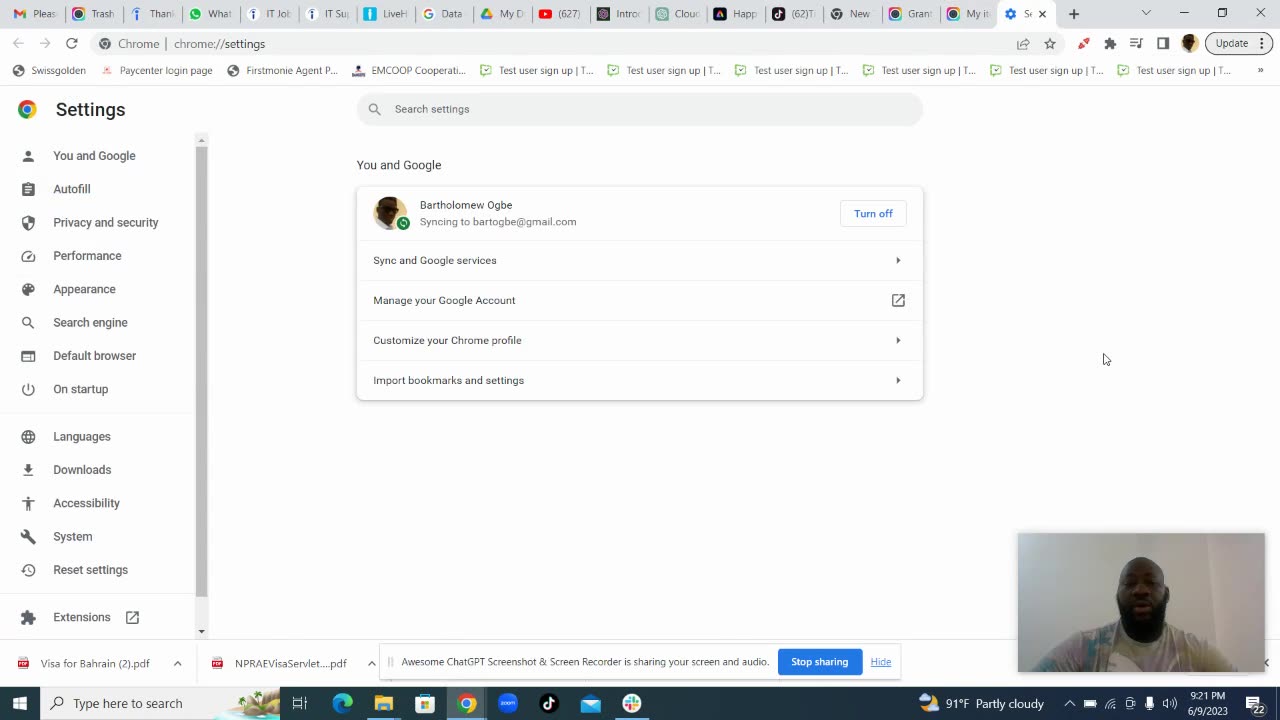Viewport: 1280px width, 720px height.
Task: Click the red extension icon in toolbar
Action: click(x=1084, y=44)
